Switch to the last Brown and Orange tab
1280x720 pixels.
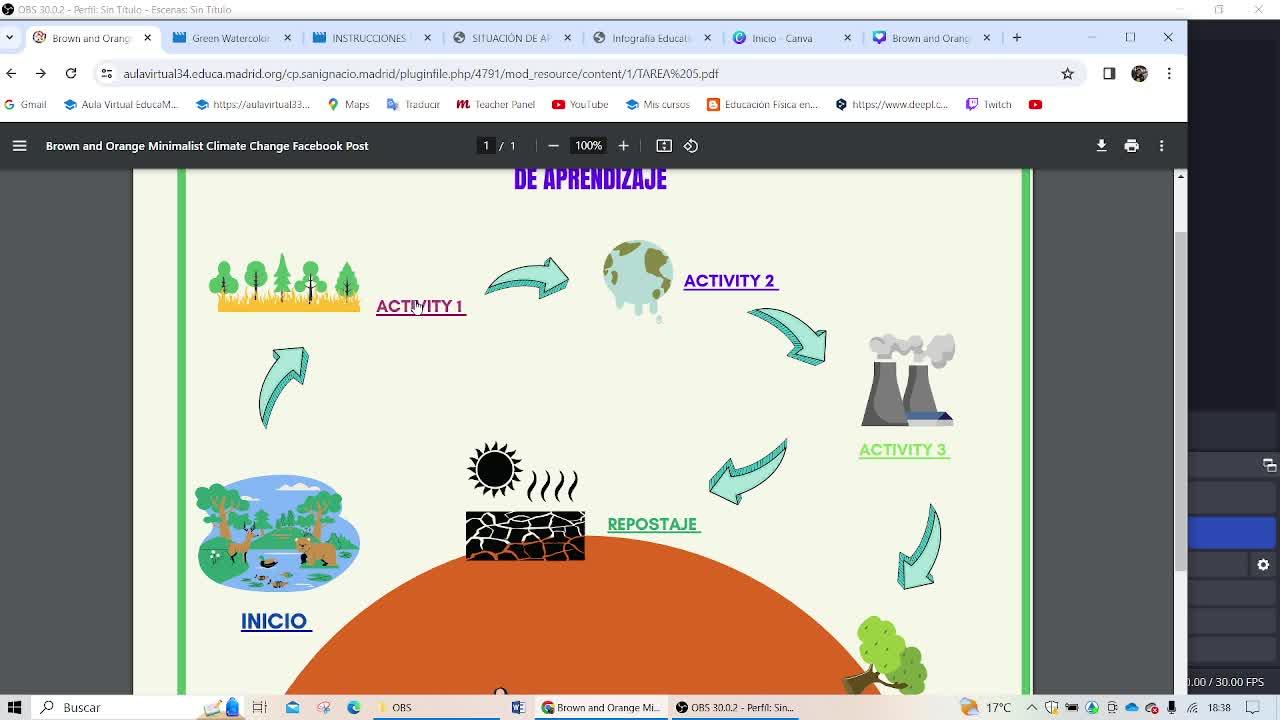(932, 38)
